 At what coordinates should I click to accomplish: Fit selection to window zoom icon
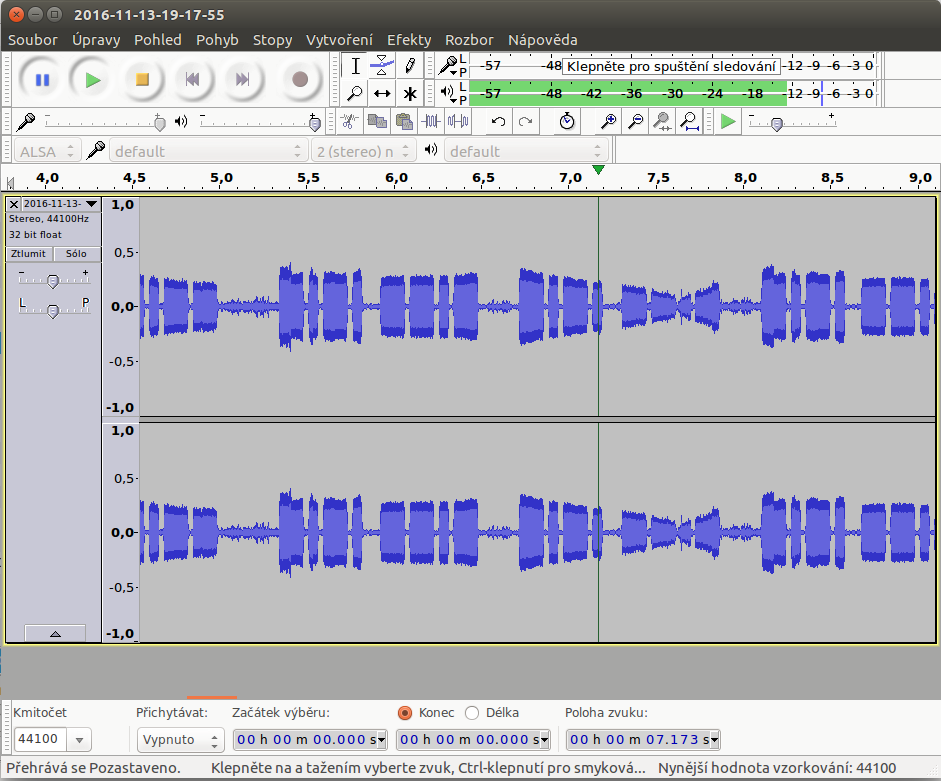(x=662, y=122)
